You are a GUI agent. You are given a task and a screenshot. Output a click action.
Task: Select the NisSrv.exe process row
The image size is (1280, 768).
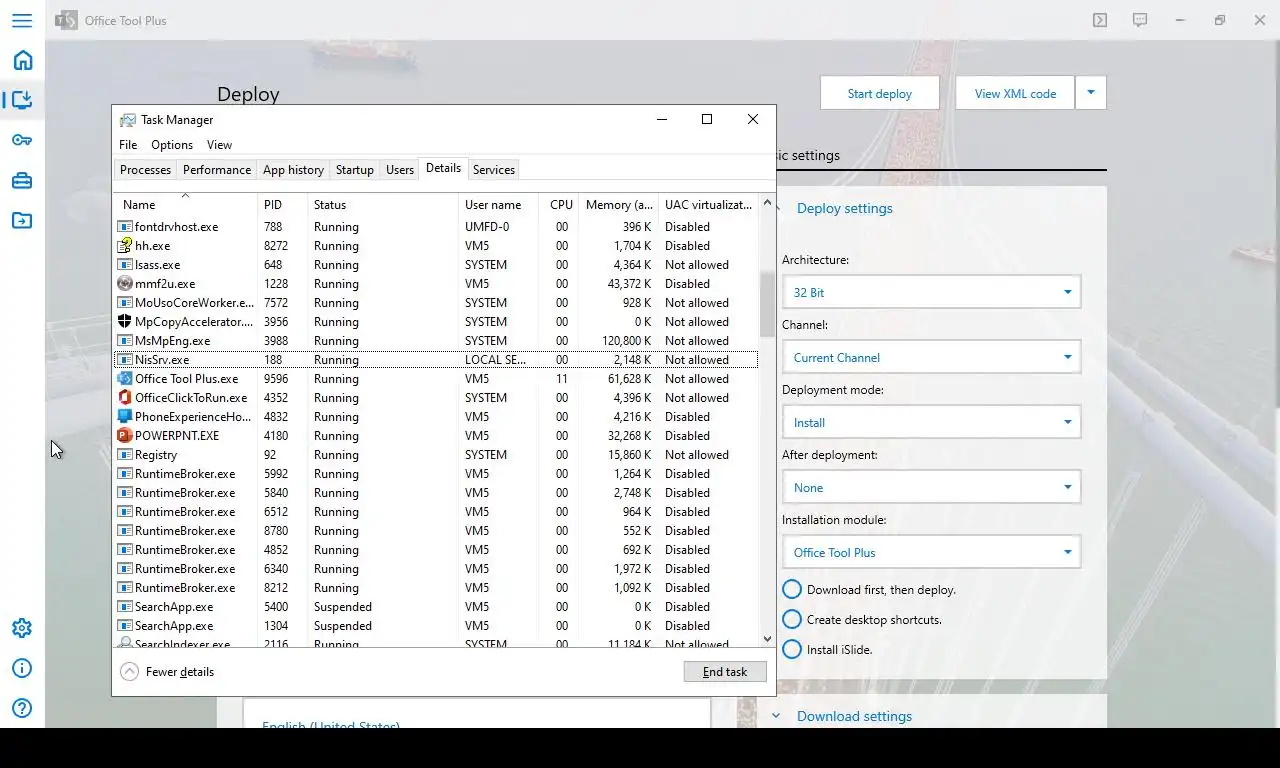pos(437,359)
